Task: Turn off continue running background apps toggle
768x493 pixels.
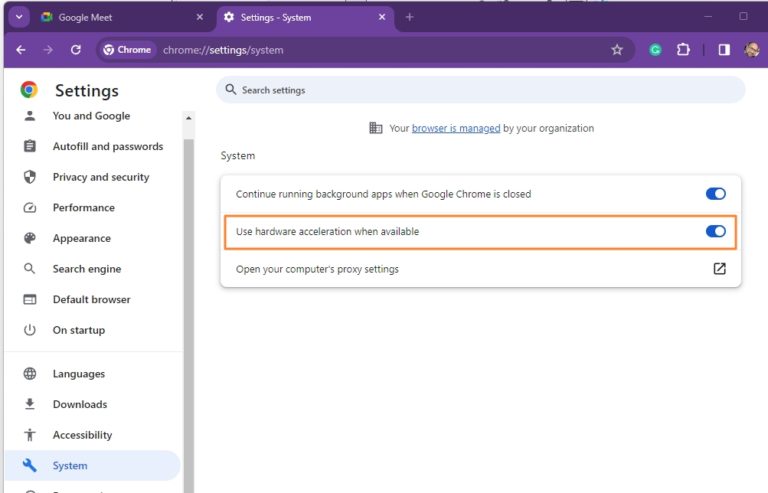Action: (x=715, y=194)
